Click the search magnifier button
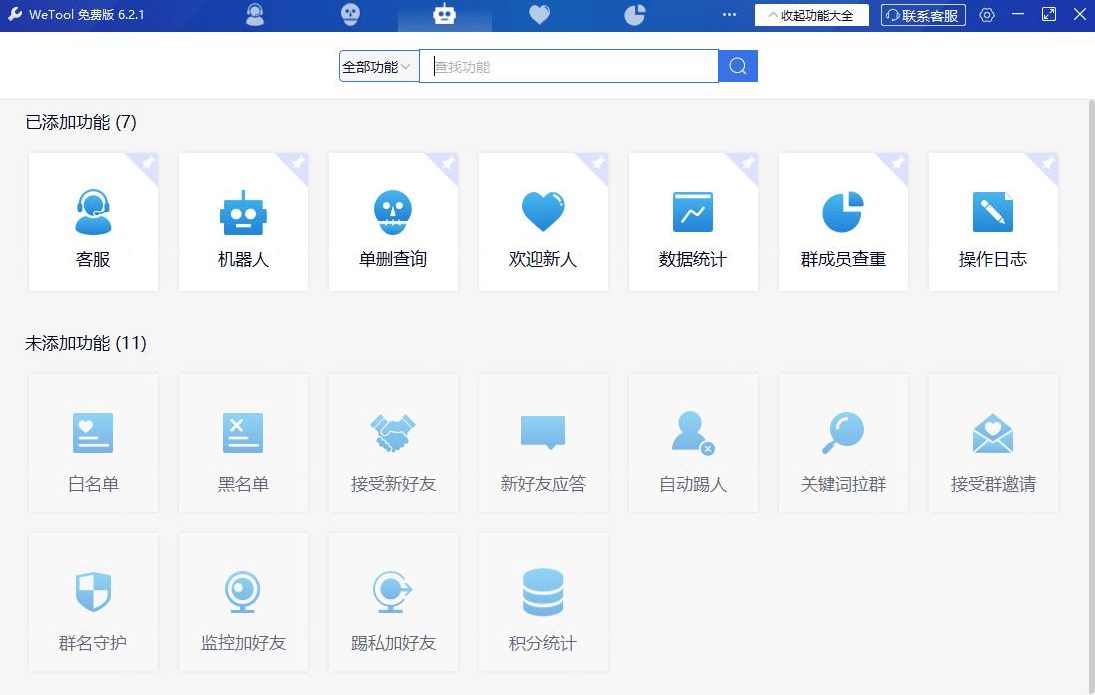 (737, 65)
